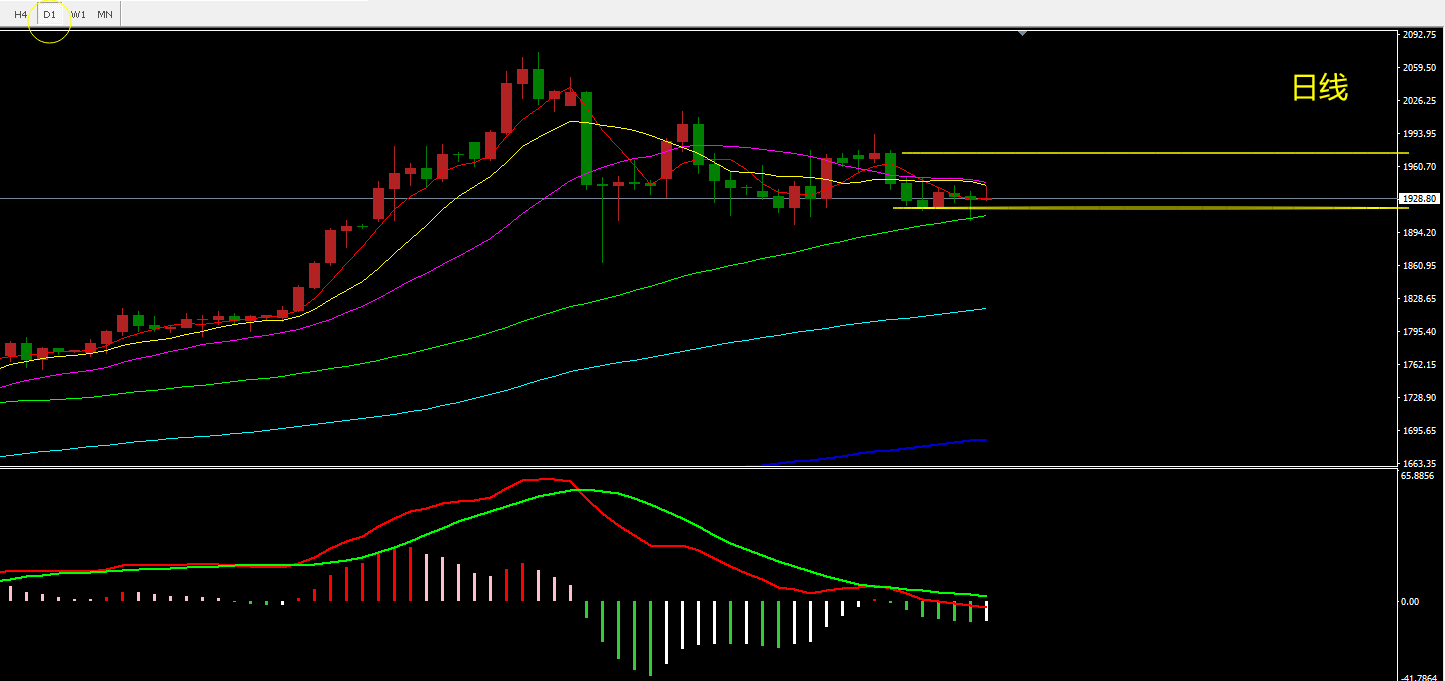Click price axis value 2092.75
The width and height of the screenshot is (1445, 681).
[1420, 34]
